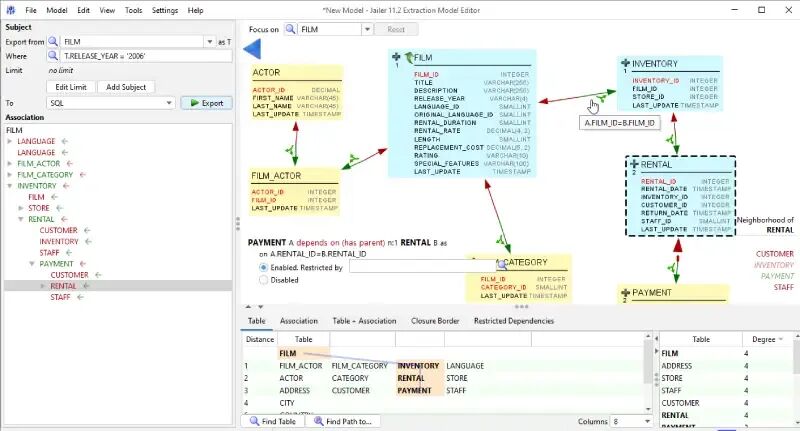The image size is (800, 431).
Task: Open the Export from FILM dropdown arrow
Action: coord(209,42)
